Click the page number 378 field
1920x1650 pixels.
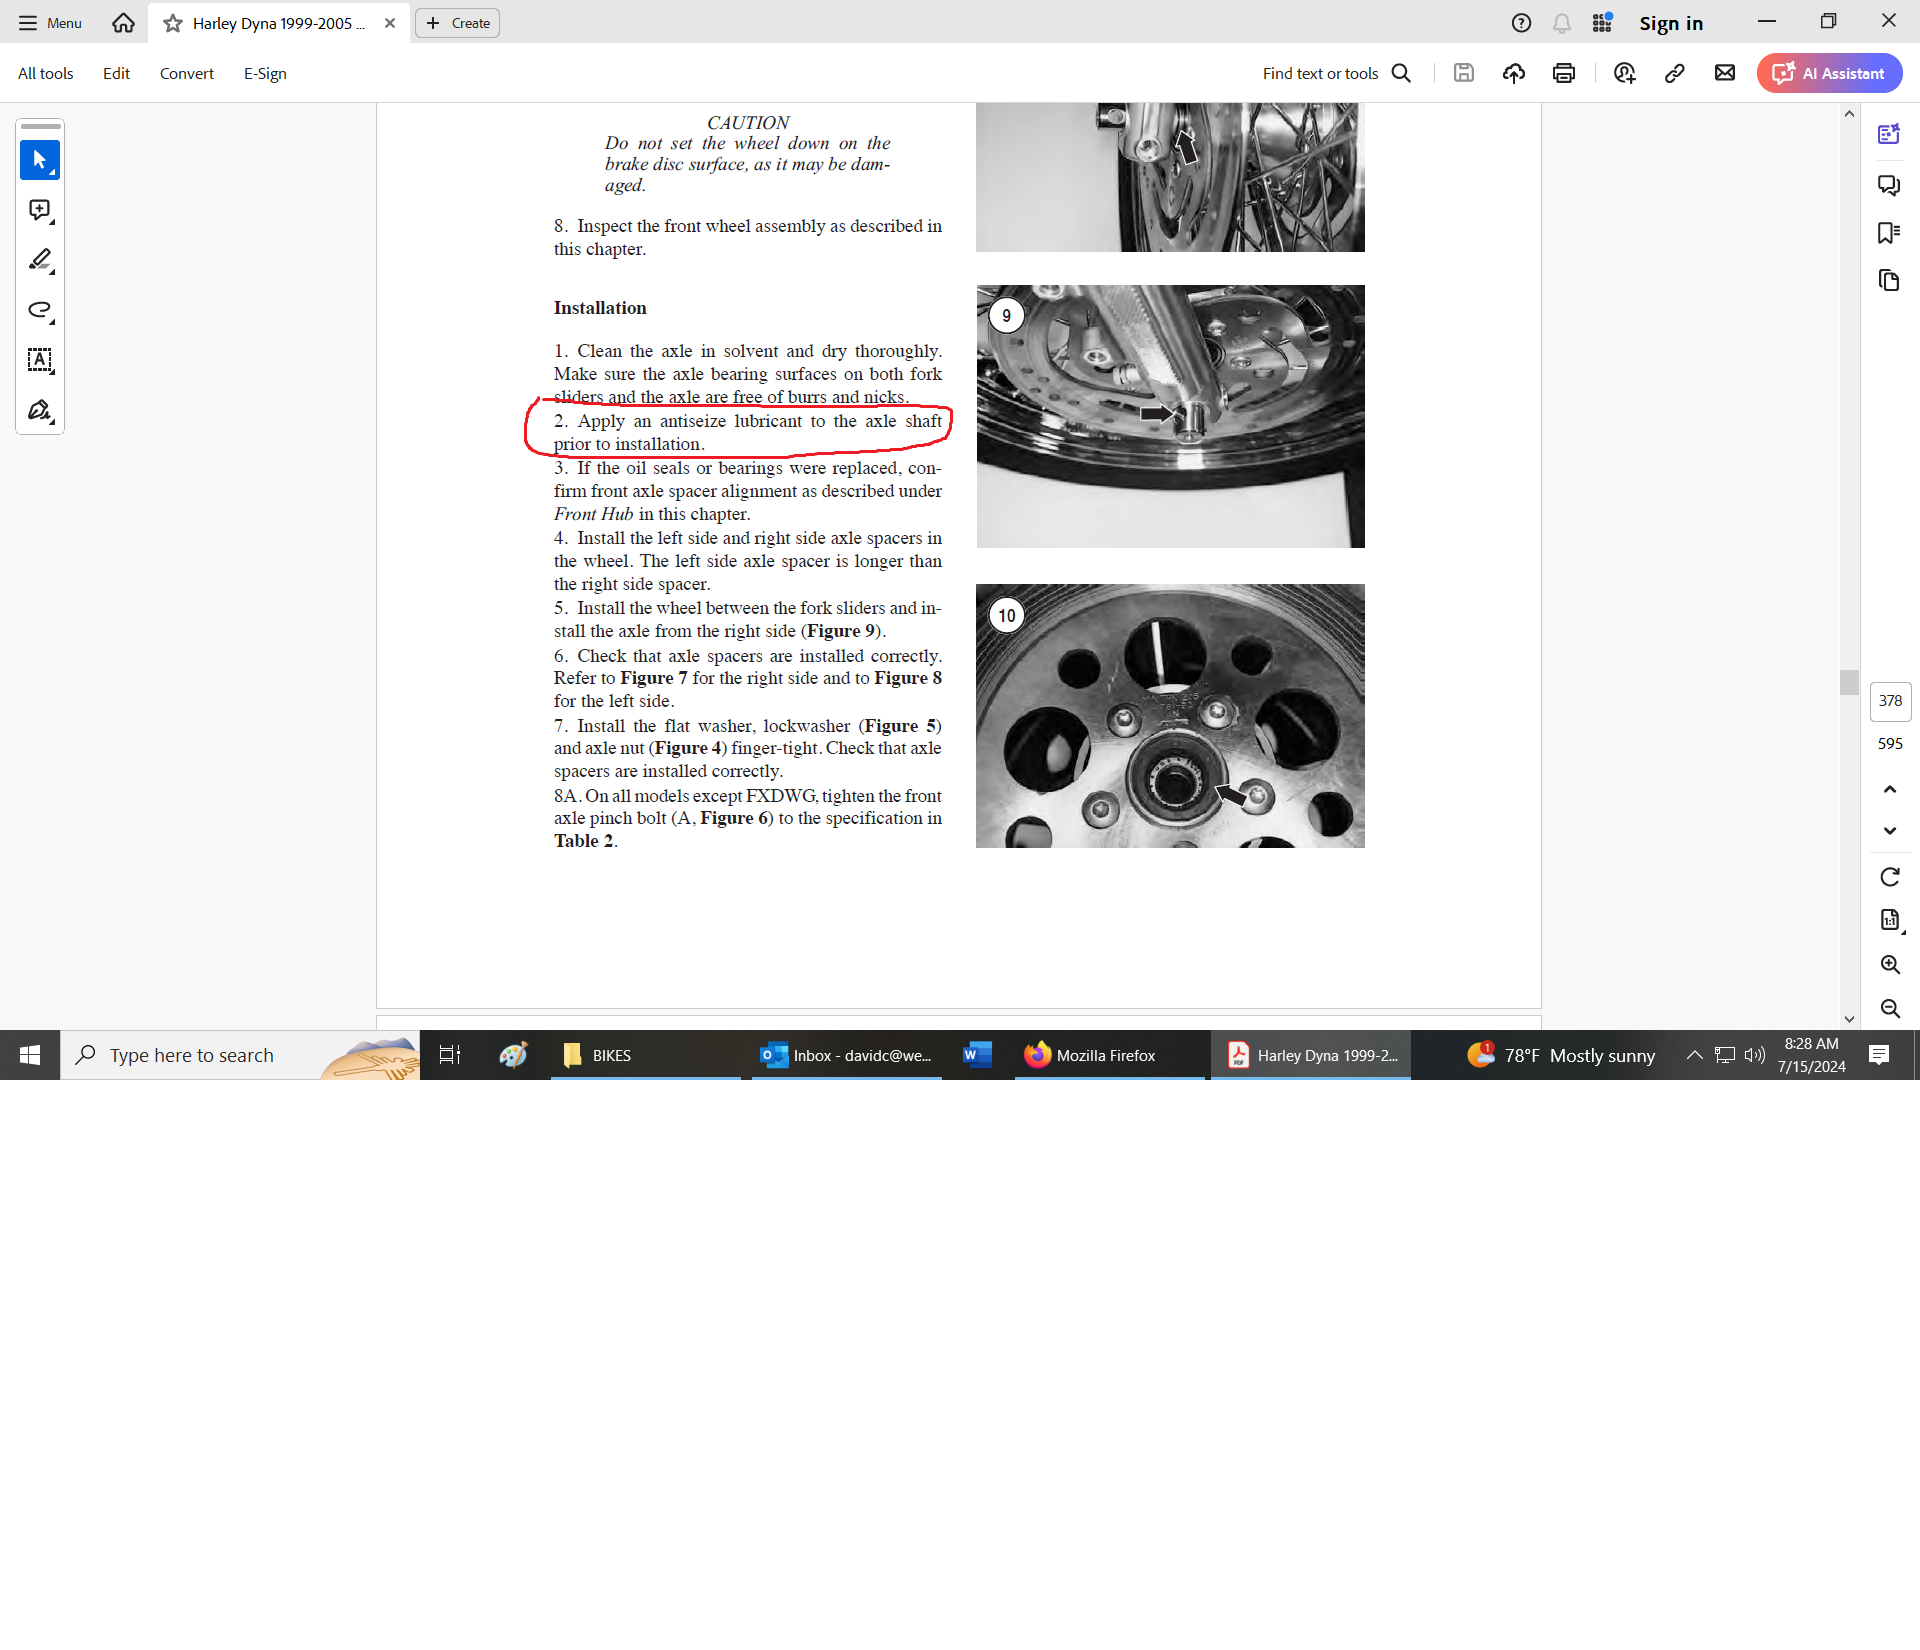click(x=1889, y=701)
